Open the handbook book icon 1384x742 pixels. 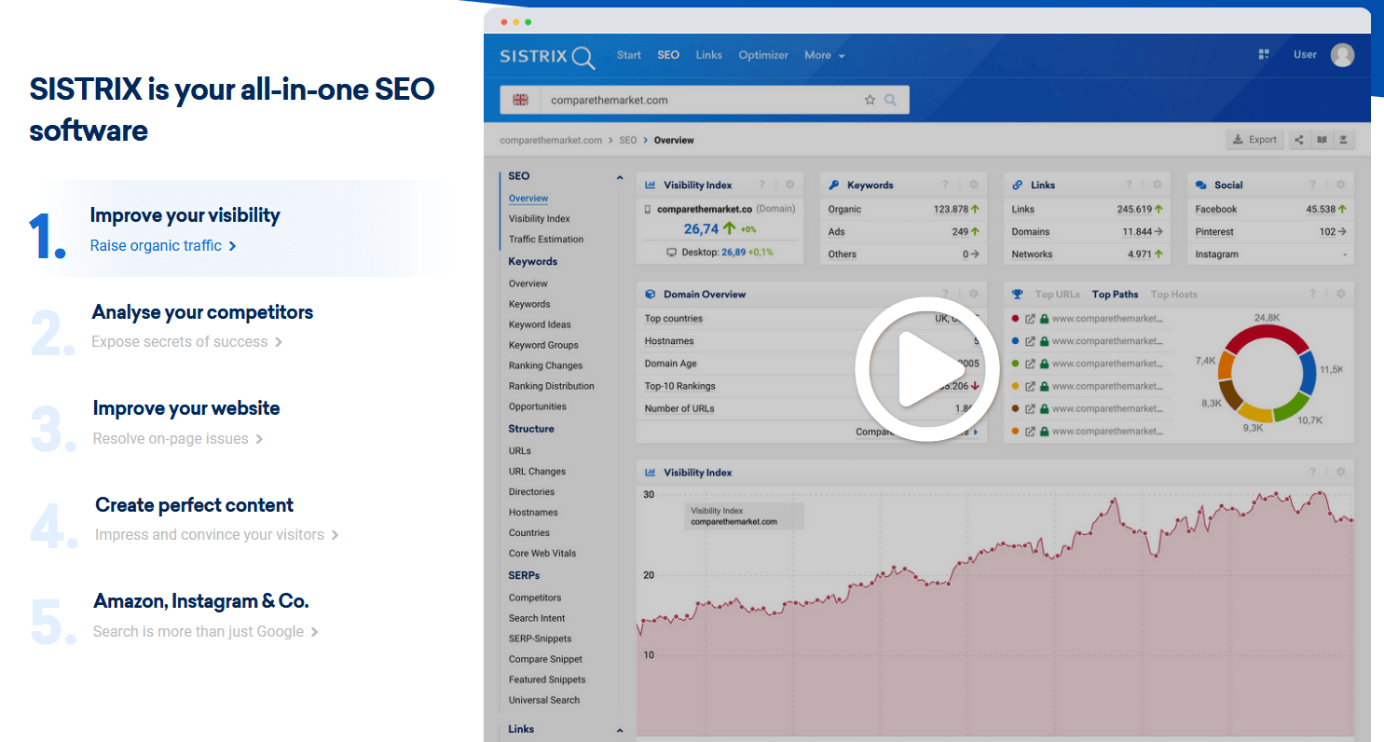1321,139
